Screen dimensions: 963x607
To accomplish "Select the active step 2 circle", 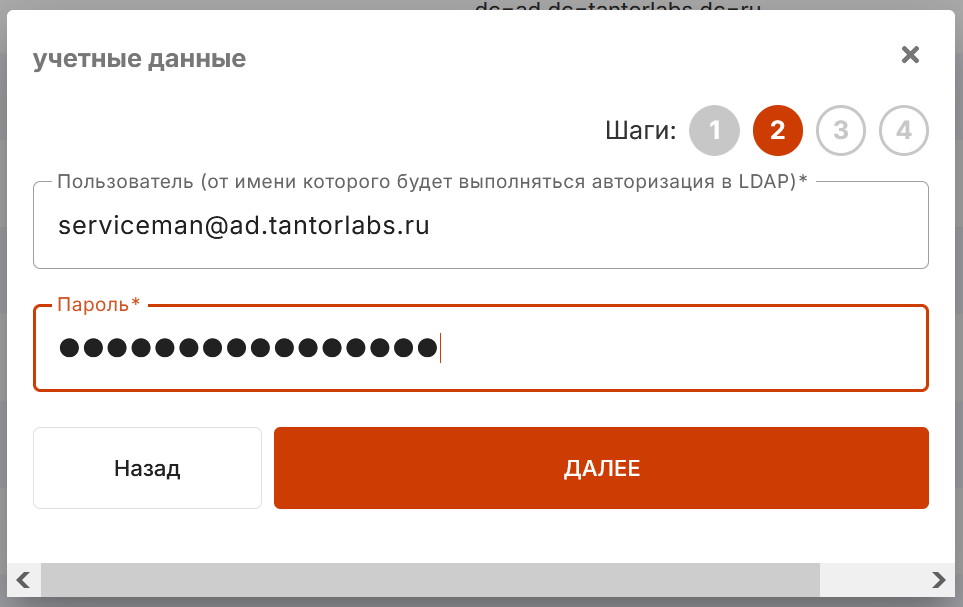I will pos(778,130).
